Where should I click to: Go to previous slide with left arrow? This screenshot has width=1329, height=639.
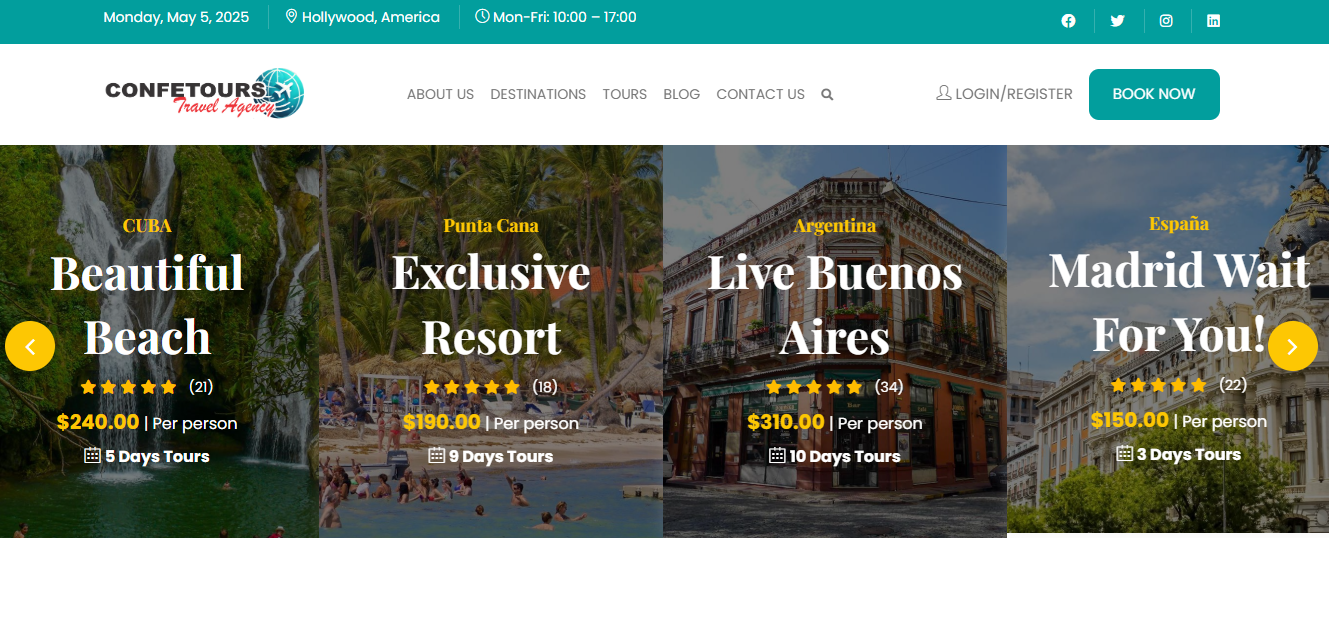pyautogui.click(x=30, y=346)
